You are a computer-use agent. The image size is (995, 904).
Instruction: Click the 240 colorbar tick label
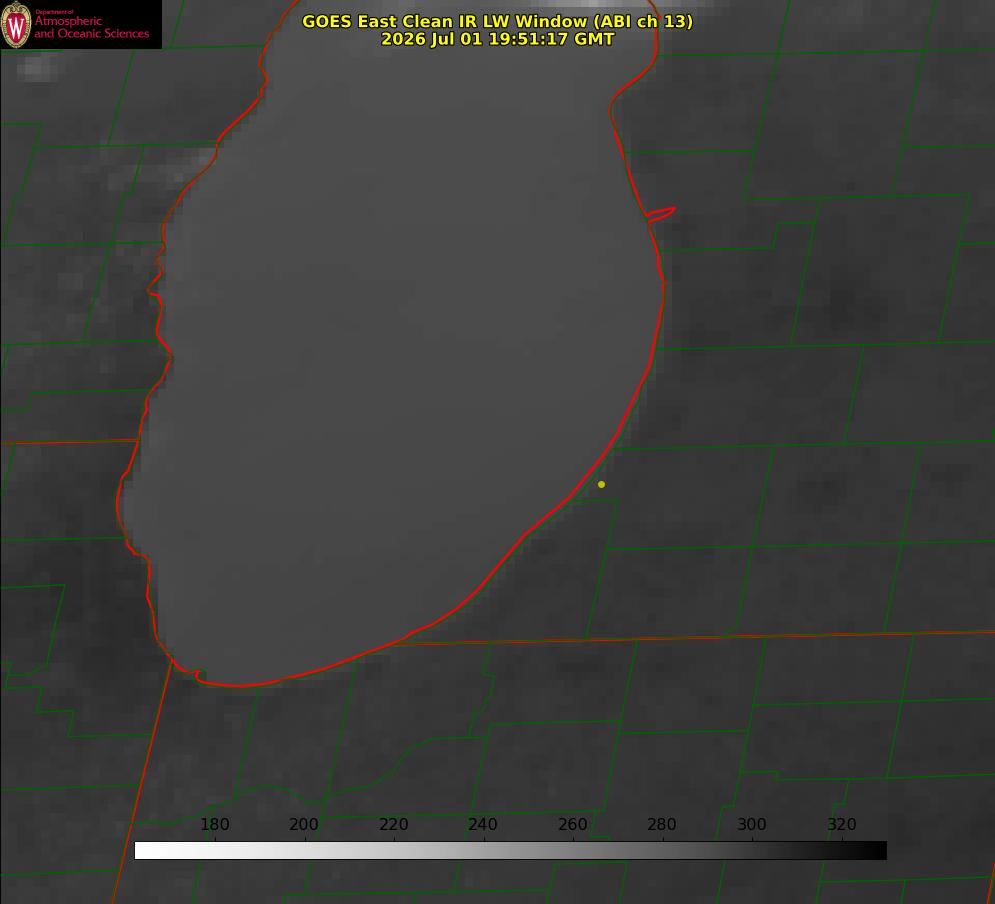click(x=483, y=824)
